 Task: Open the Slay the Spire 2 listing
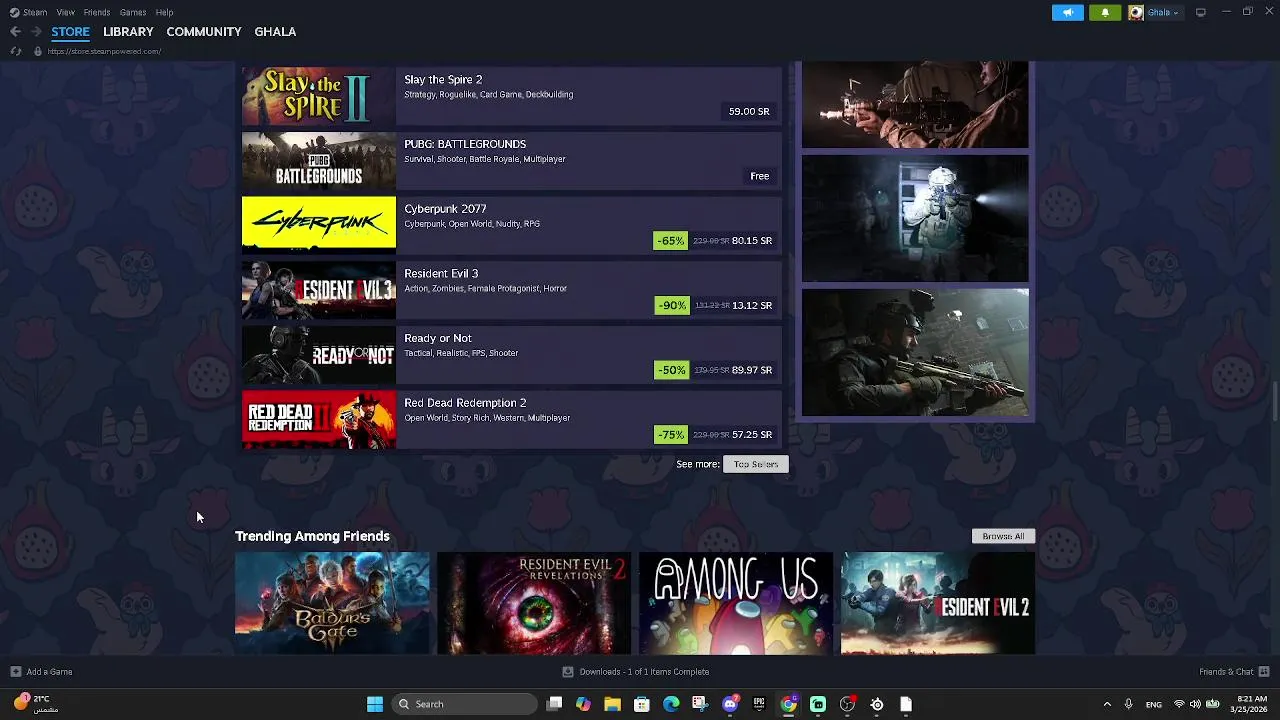pos(511,97)
